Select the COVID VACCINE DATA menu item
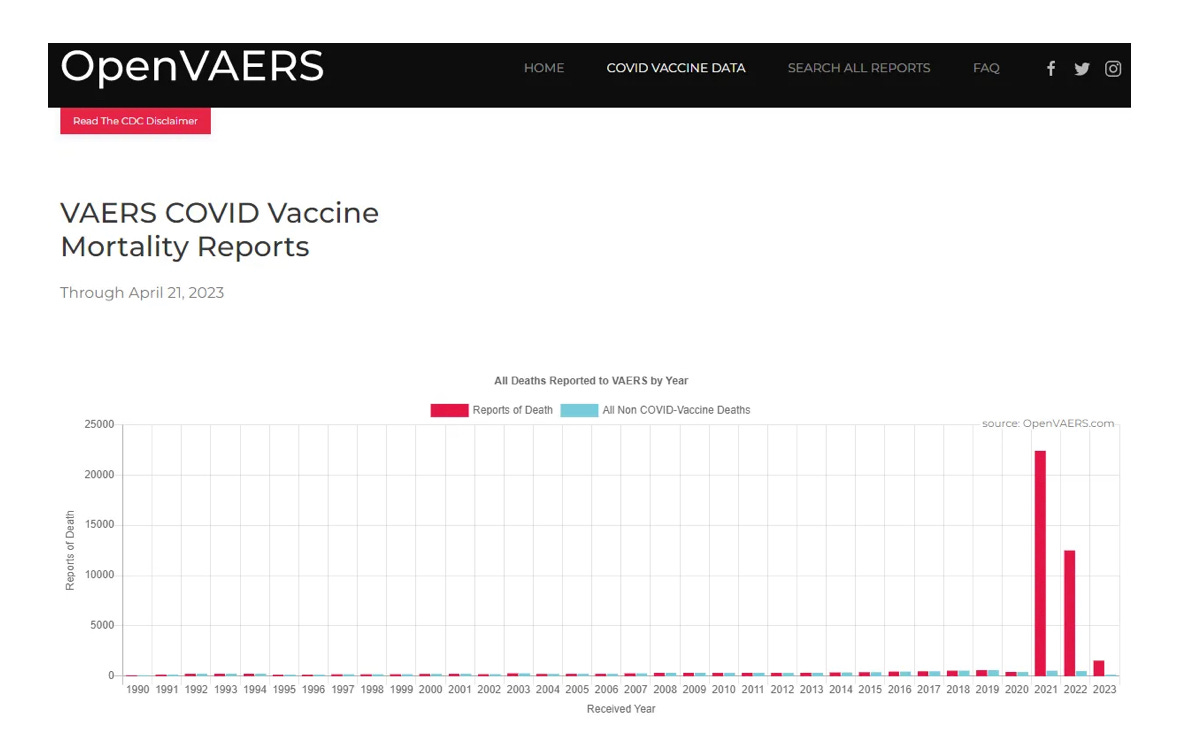This screenshot has height=733, width=1179. coord(676,68)
